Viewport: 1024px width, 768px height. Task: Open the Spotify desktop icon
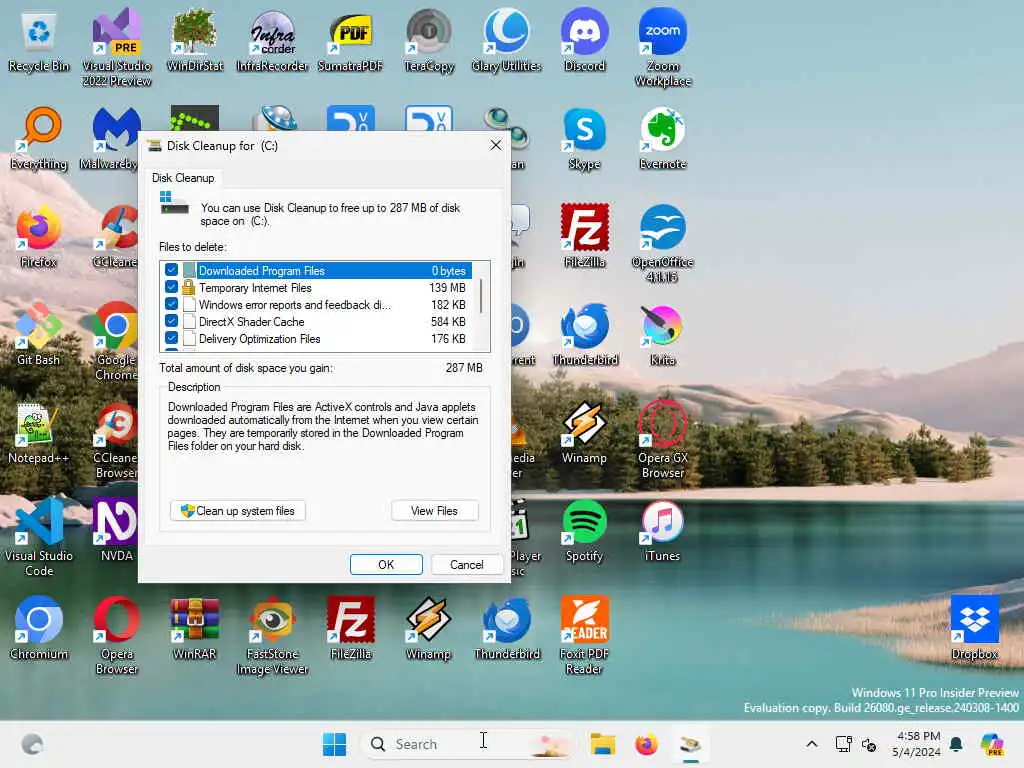pos(584,530)
